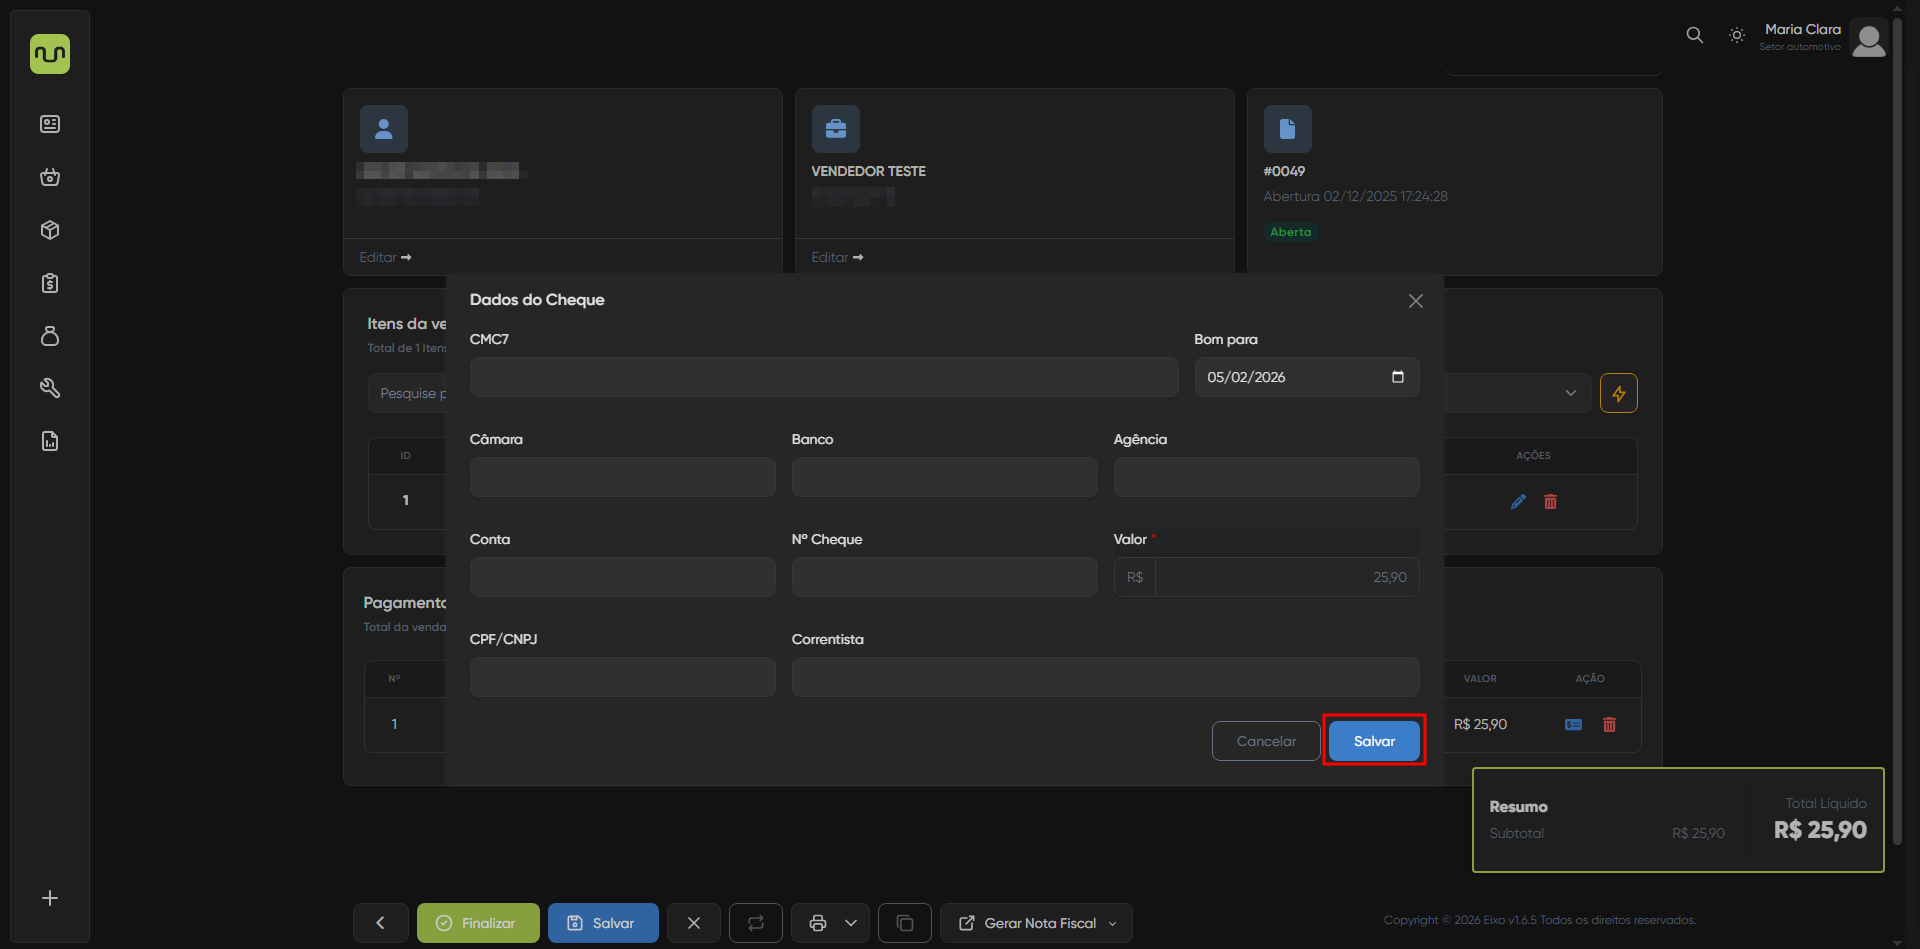Close the Dados do Cheque dialog
The width and height of the screenshot is (1920, 949).
point(1415,301)
